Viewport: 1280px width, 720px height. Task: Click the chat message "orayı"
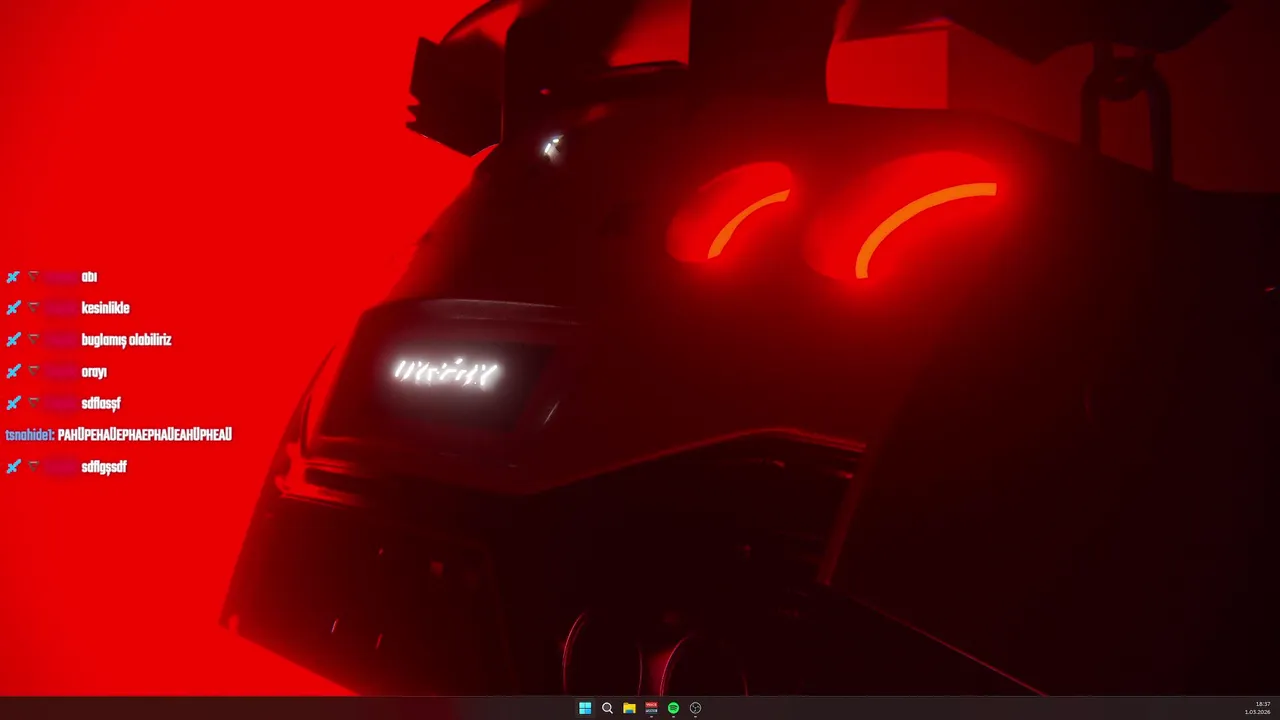[x=94, y=372]
